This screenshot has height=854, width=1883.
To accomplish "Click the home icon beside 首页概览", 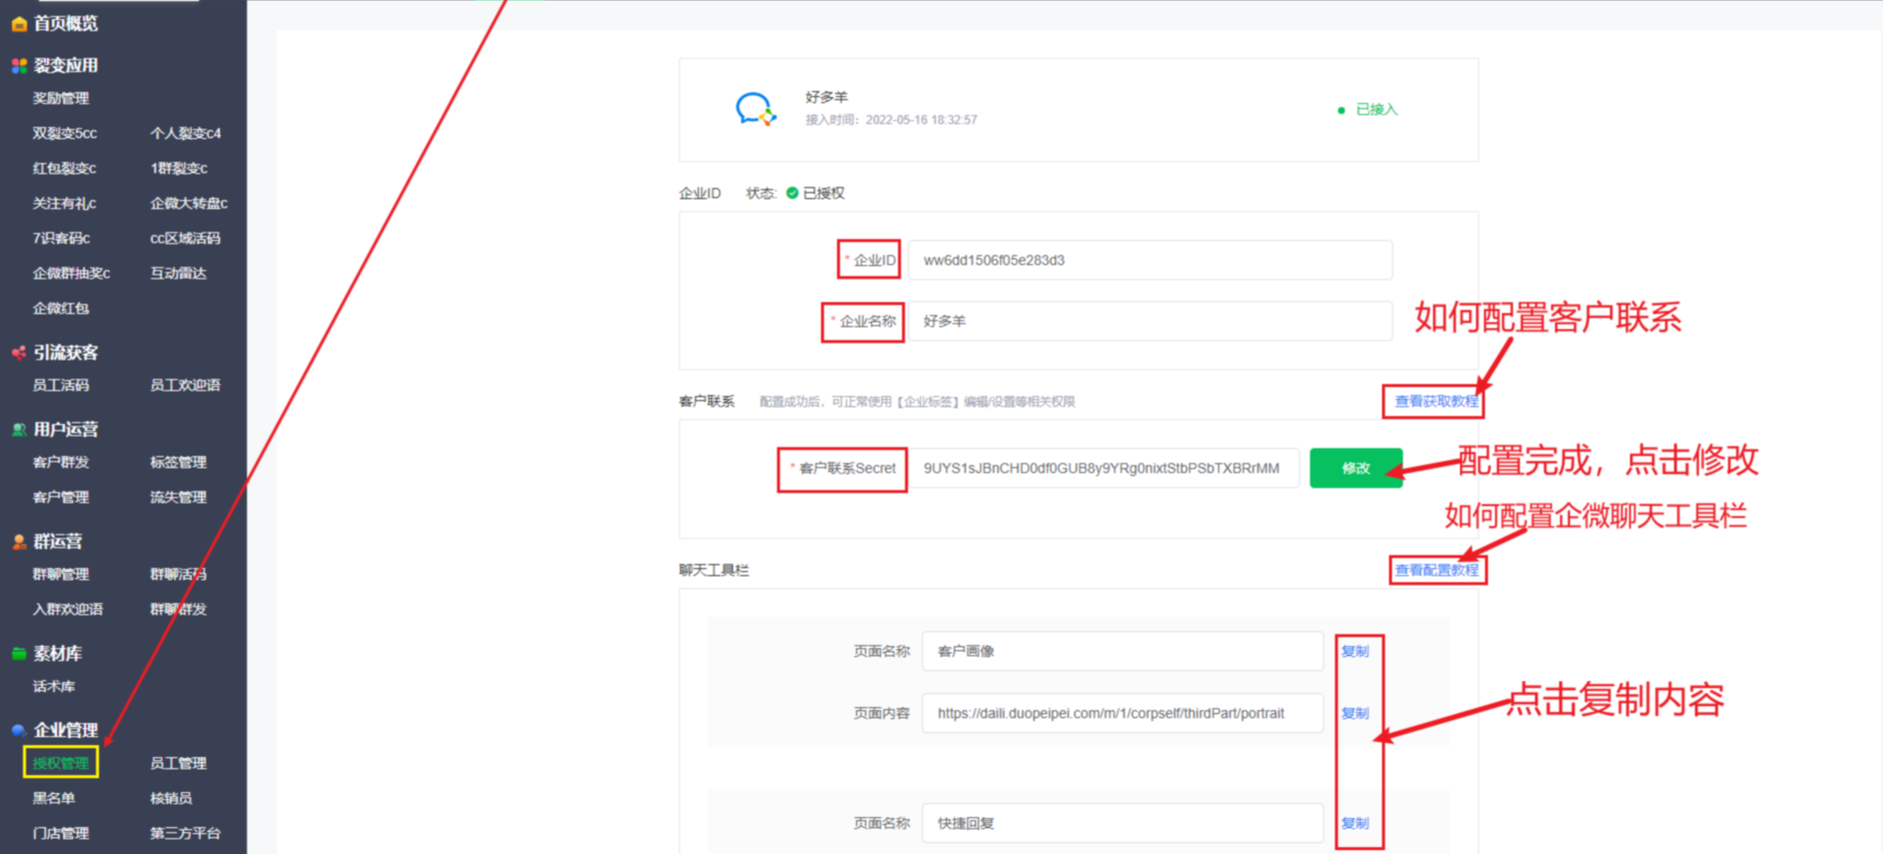I will (x=19, y=23).
